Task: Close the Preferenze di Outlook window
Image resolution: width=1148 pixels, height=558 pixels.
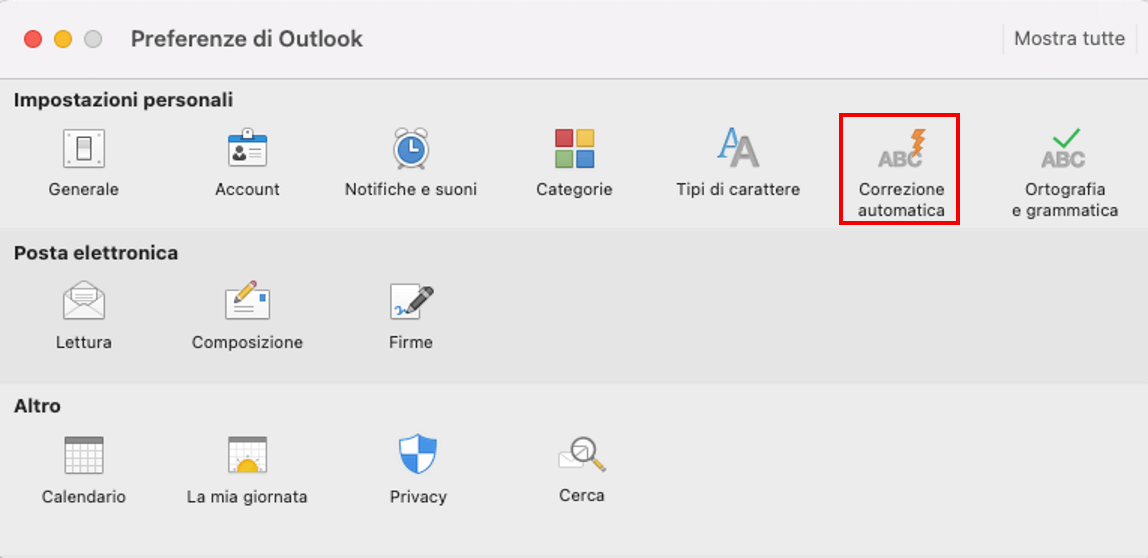Action: [x=33, y=39]
